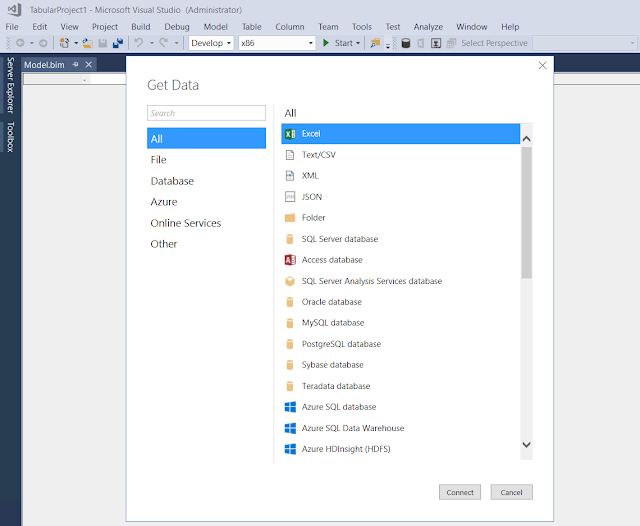The image size is (640, 526).
Task: Click the JSON file icon
Action: point(290,197)
